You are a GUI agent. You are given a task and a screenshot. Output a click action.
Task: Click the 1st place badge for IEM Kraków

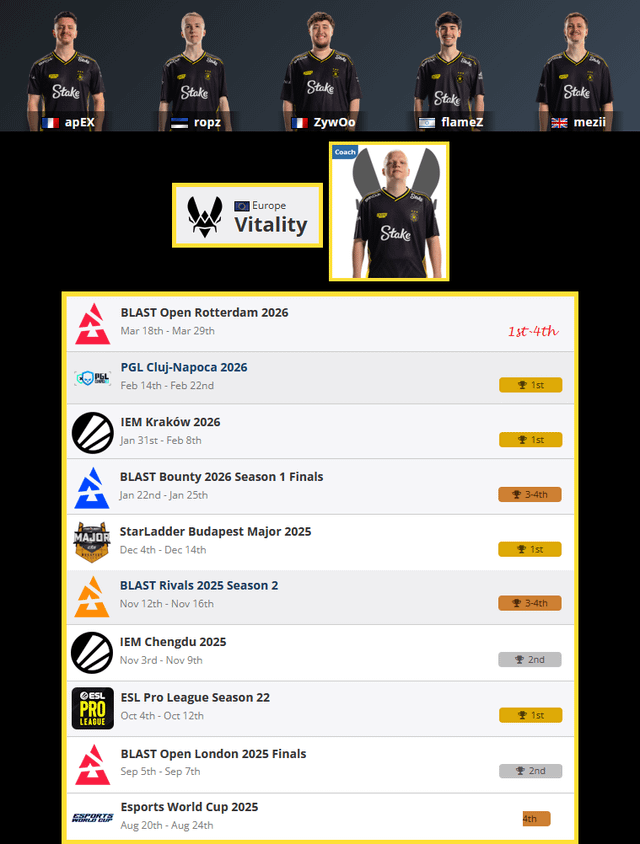pos(531,440)
